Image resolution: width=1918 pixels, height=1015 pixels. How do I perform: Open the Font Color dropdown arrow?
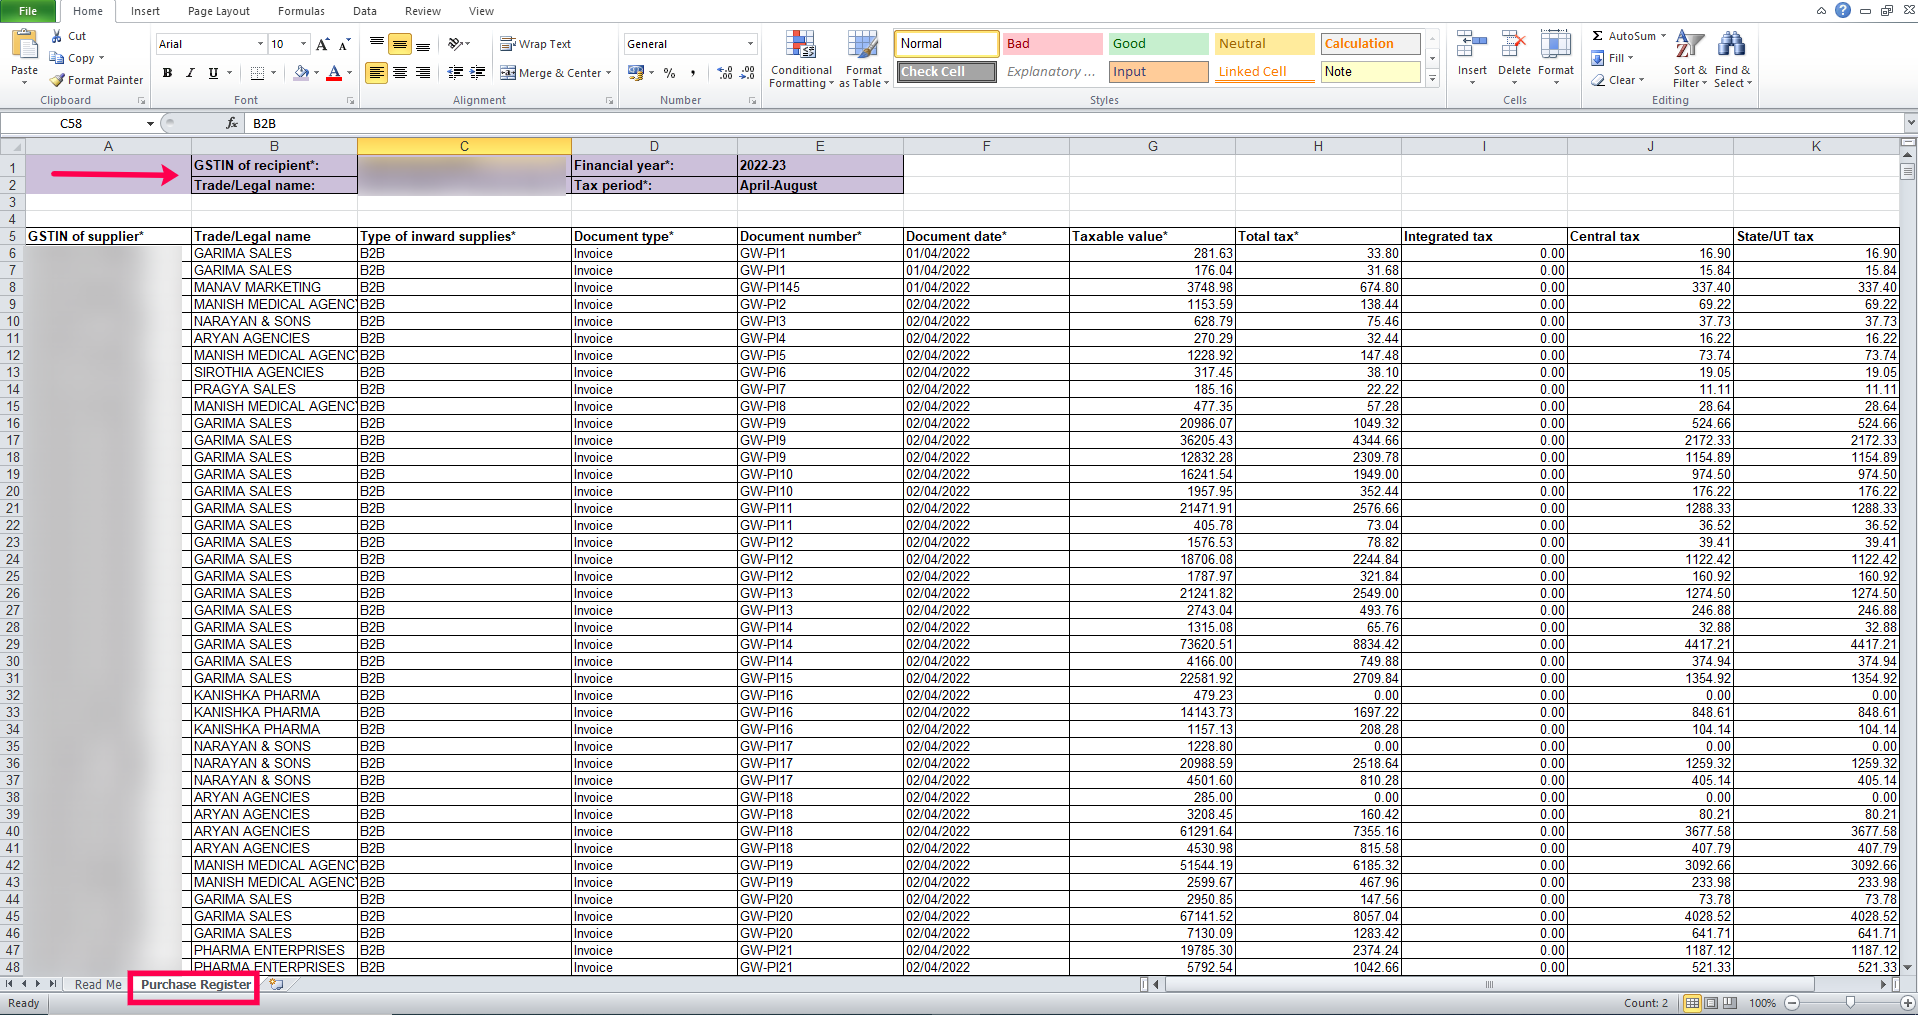[349, 73]
